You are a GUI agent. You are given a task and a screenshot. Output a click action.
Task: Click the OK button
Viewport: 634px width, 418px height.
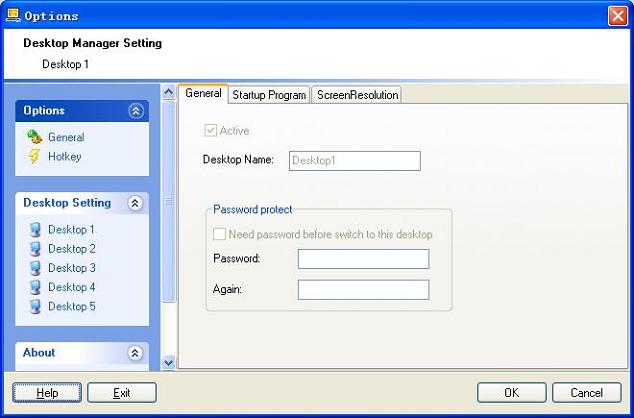coord(511,393)
